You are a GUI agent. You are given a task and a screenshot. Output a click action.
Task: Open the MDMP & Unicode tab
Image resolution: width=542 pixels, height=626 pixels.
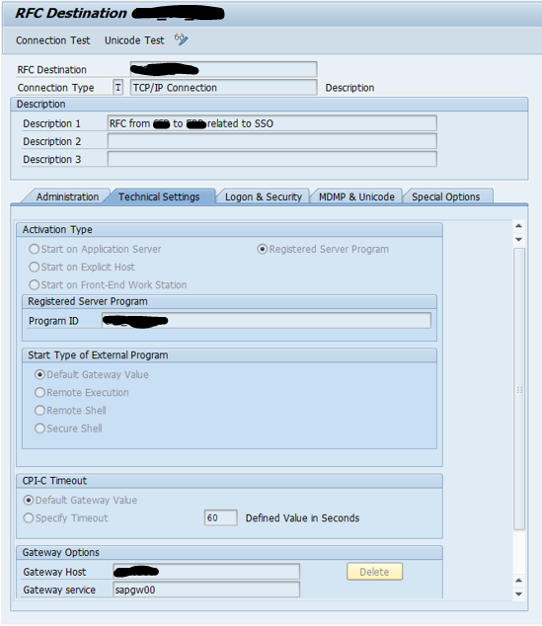356,197
